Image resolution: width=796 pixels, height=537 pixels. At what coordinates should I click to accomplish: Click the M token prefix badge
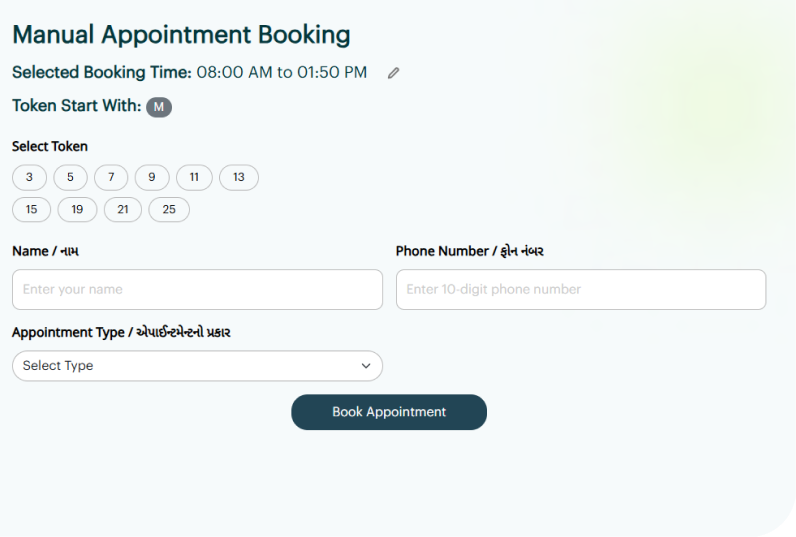tap(159, 107)
